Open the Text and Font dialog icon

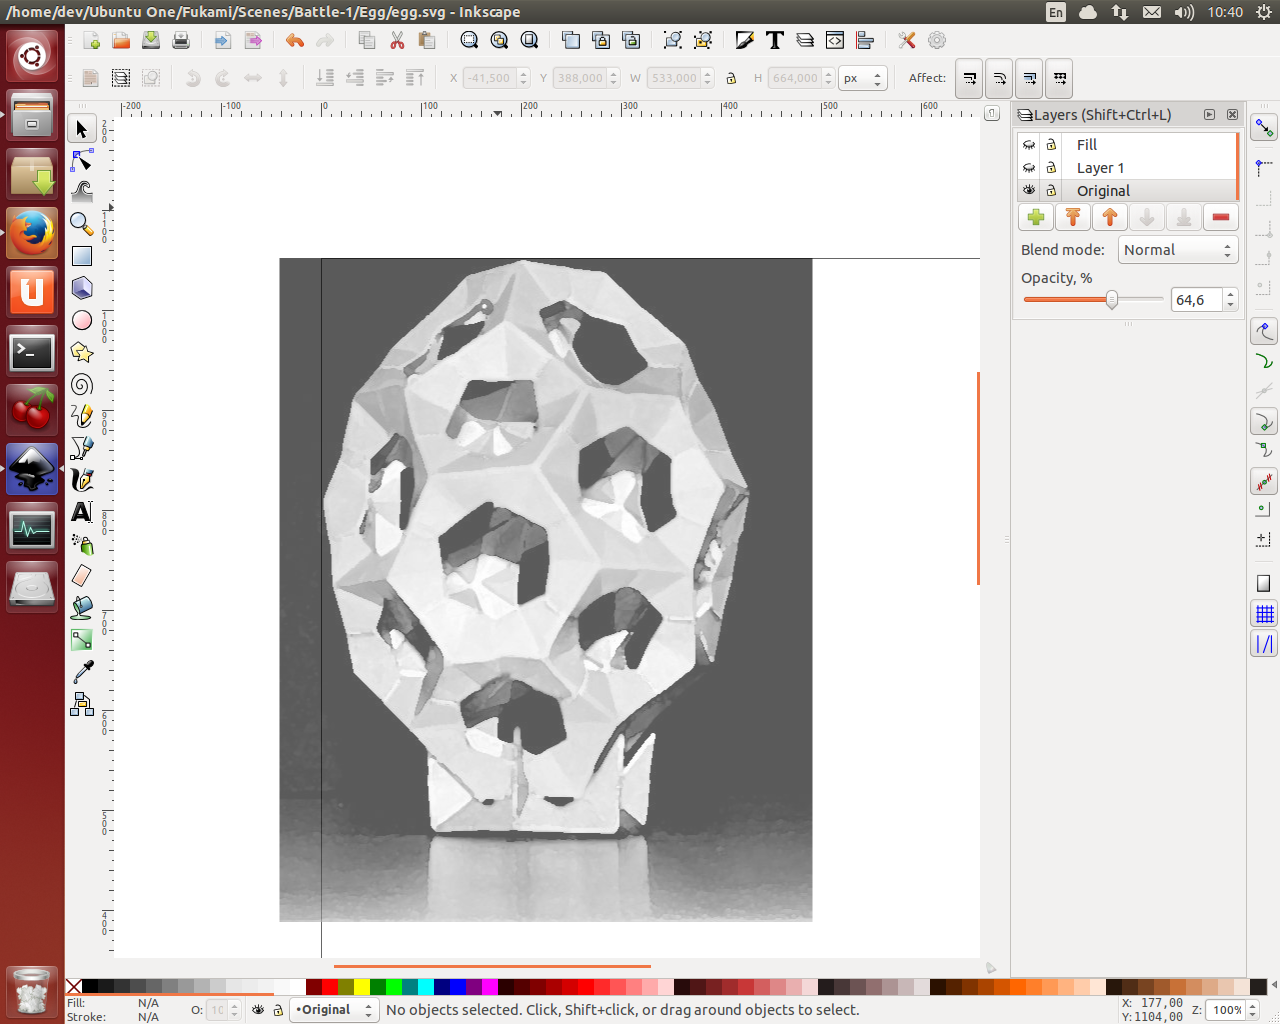[x=775, y=40]
